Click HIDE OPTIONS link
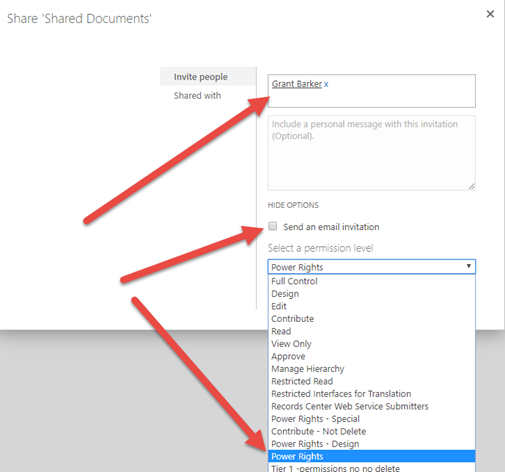This screenshot has width=505, height=472. 293,205
